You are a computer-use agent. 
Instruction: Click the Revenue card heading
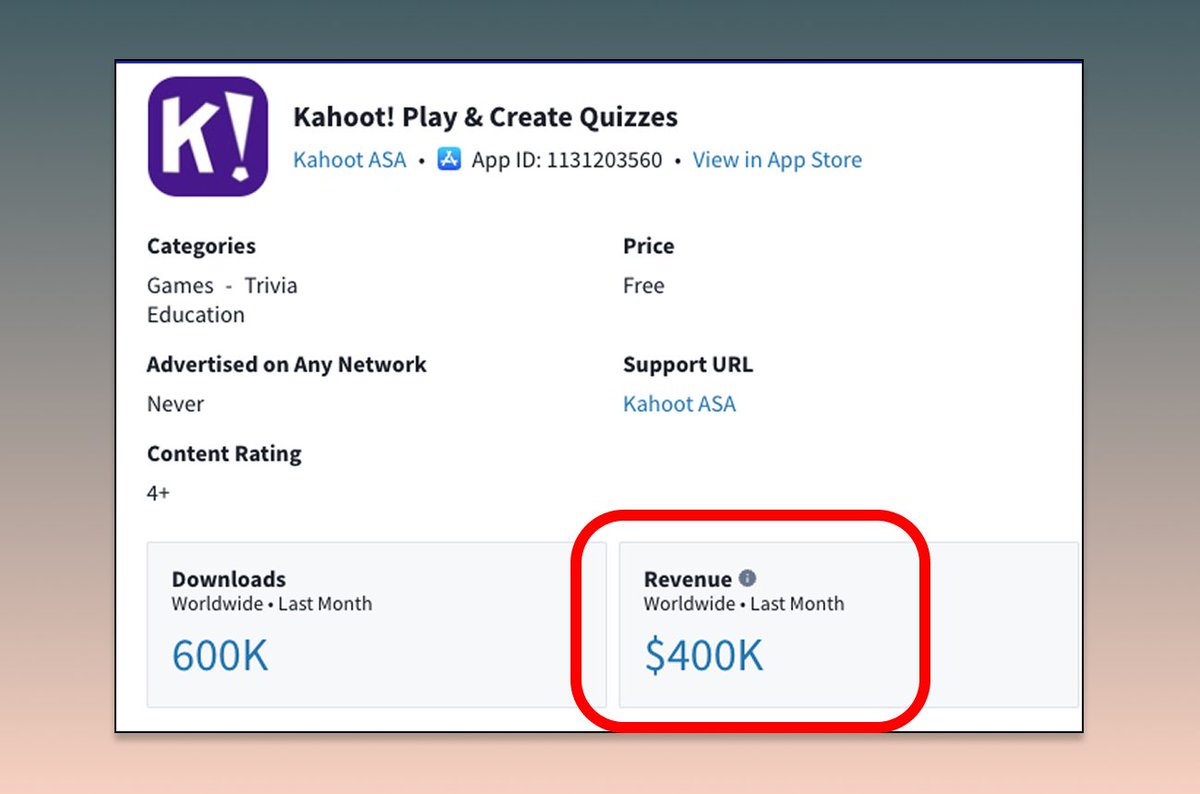tap(688, 579)
